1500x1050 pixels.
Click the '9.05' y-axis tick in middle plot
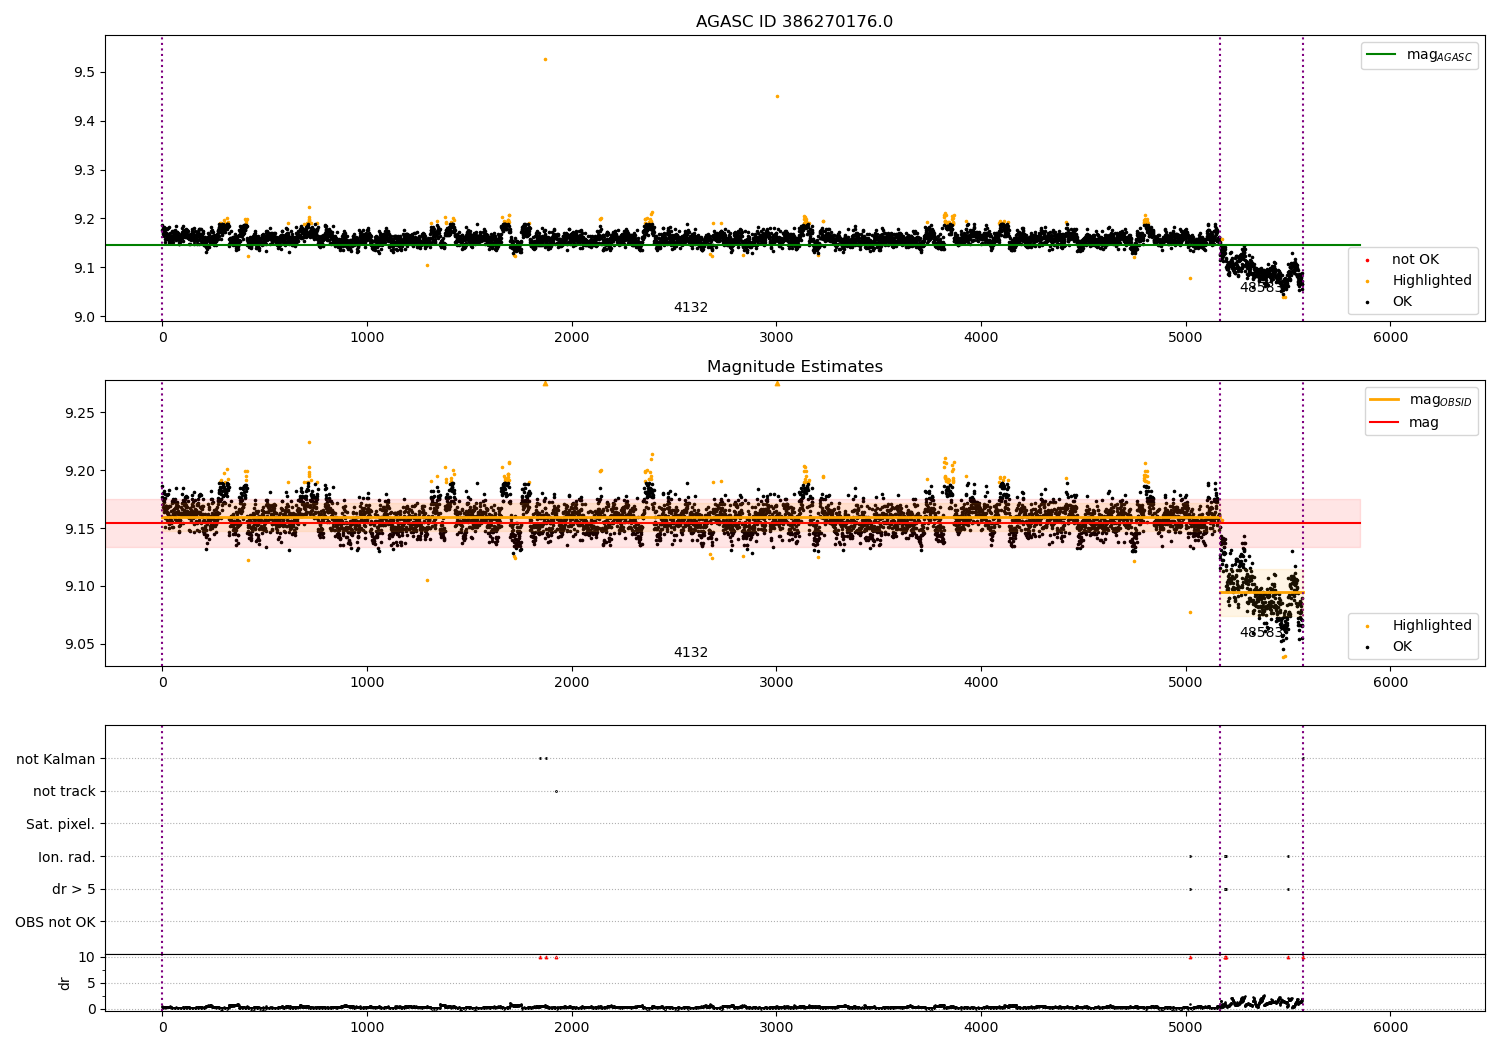pyautogui.click(x=80, y=645)
